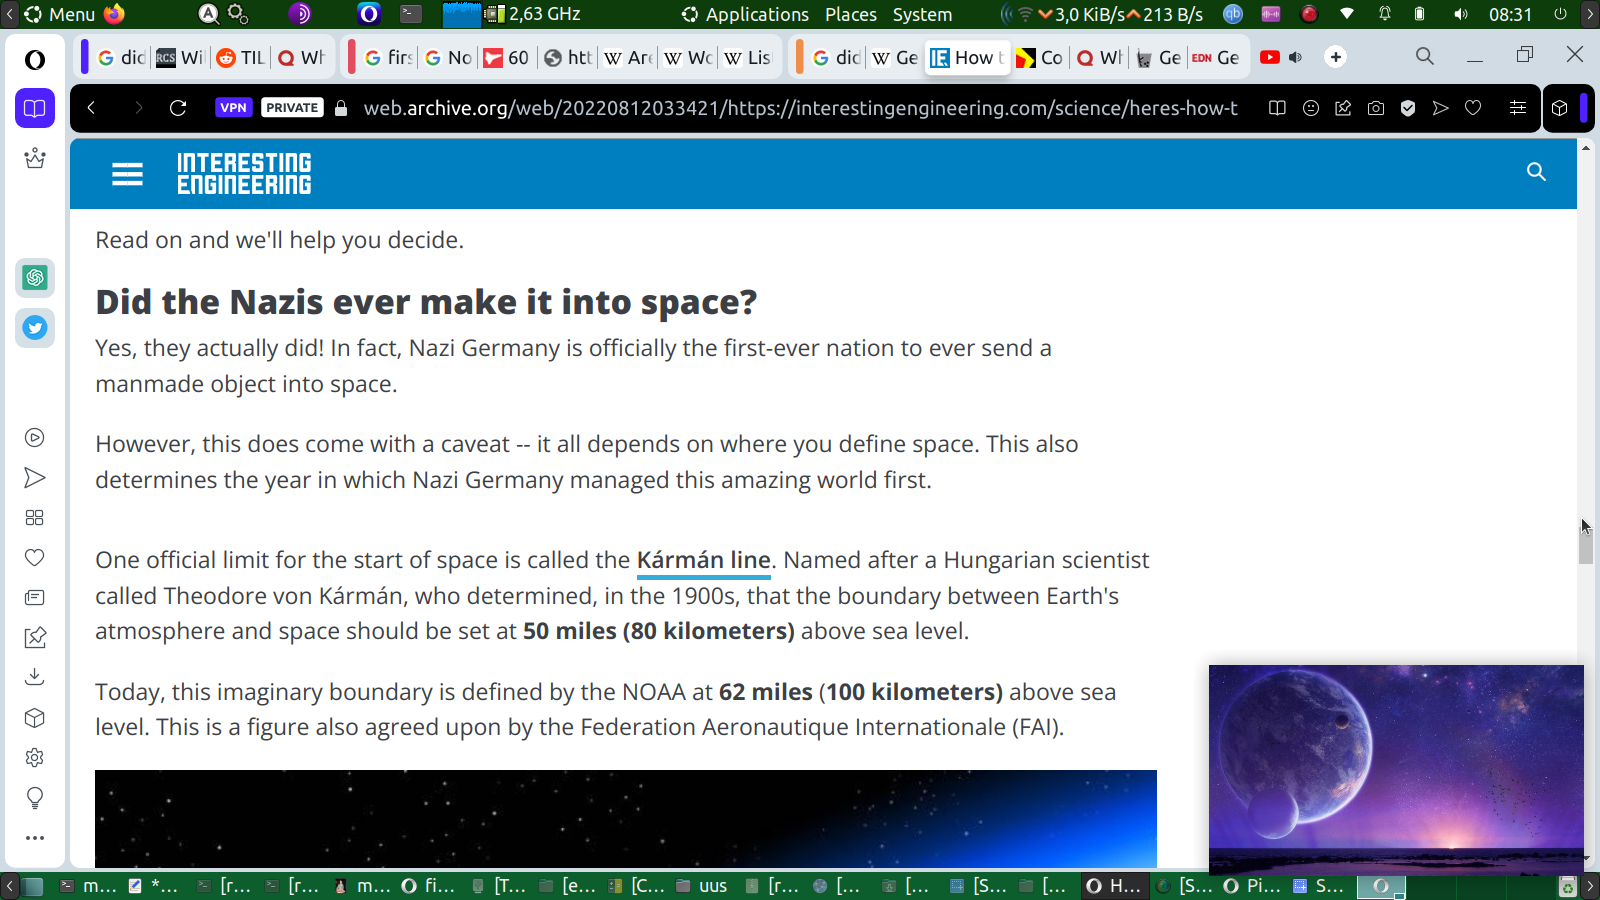Open the System menu
This screenshot has height=900, width=1600.
tap(922, 14)
